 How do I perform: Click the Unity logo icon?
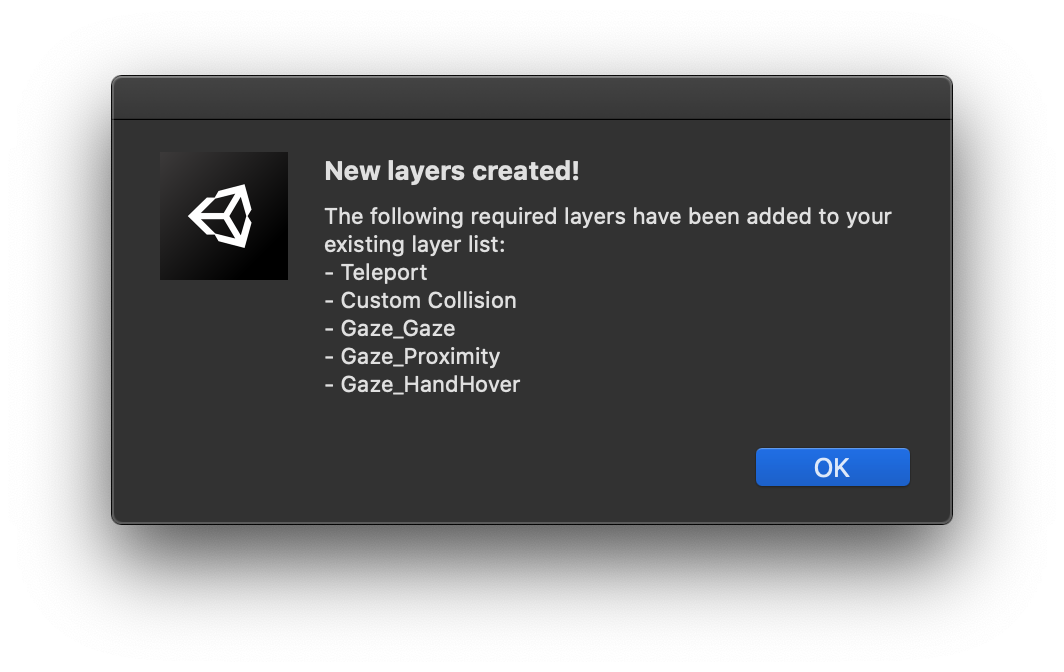224,216
